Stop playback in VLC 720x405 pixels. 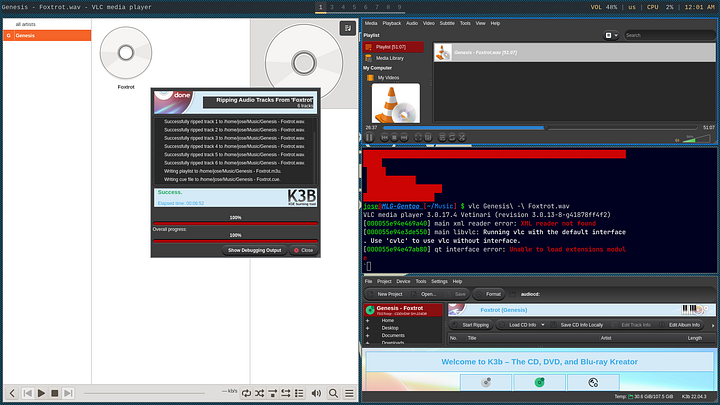pos(394,137)
